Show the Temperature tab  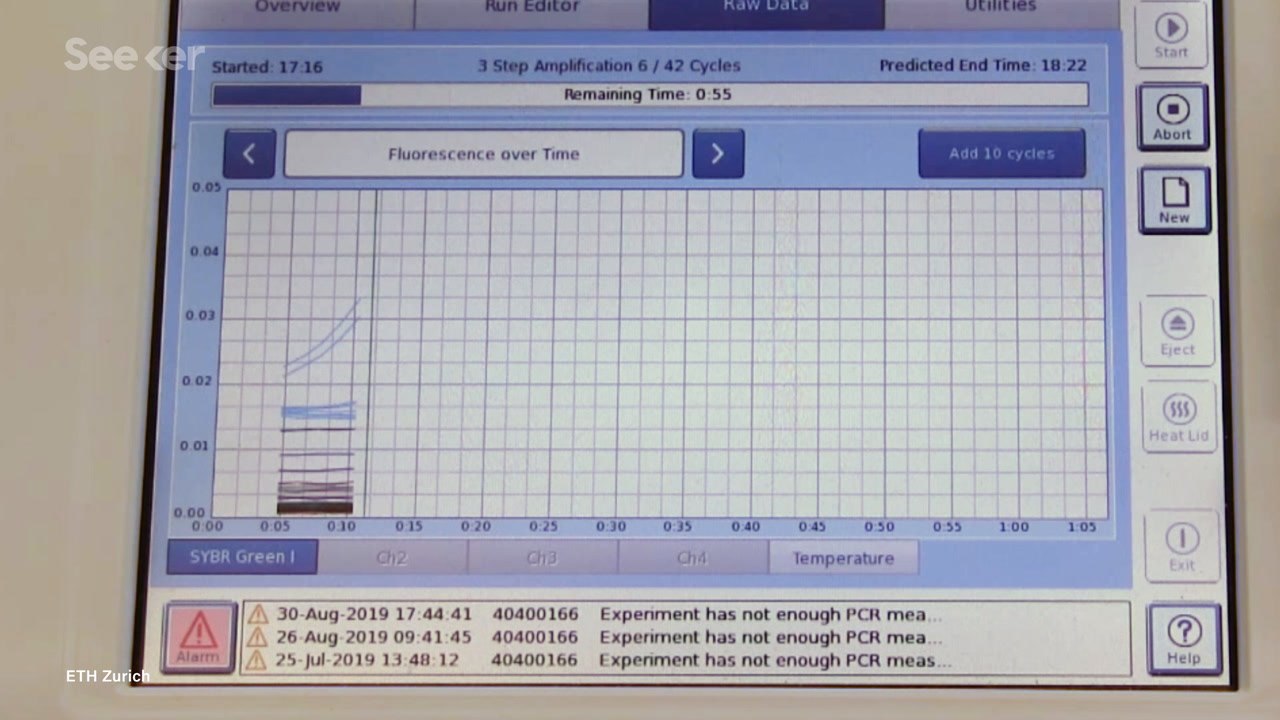[x=843, y=558]
